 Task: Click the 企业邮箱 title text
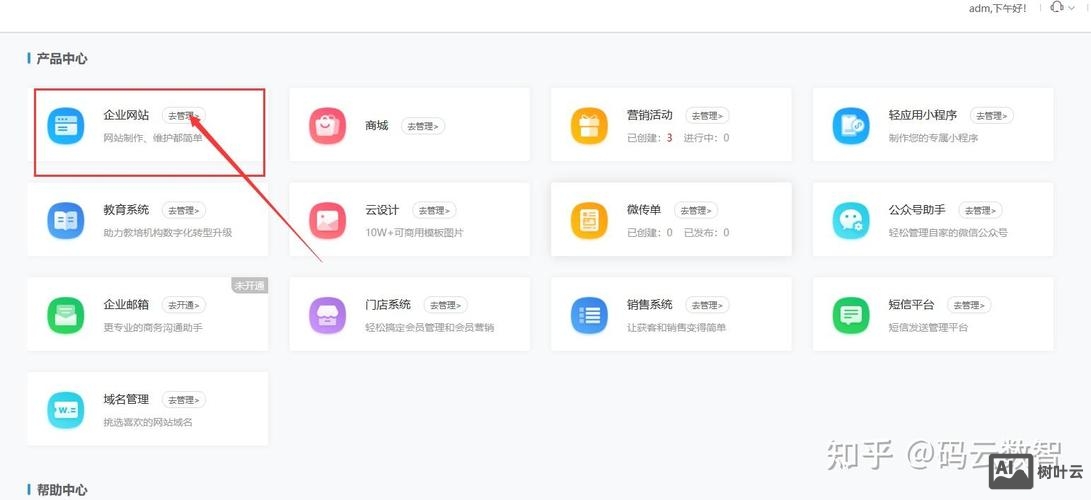[126, 305]
